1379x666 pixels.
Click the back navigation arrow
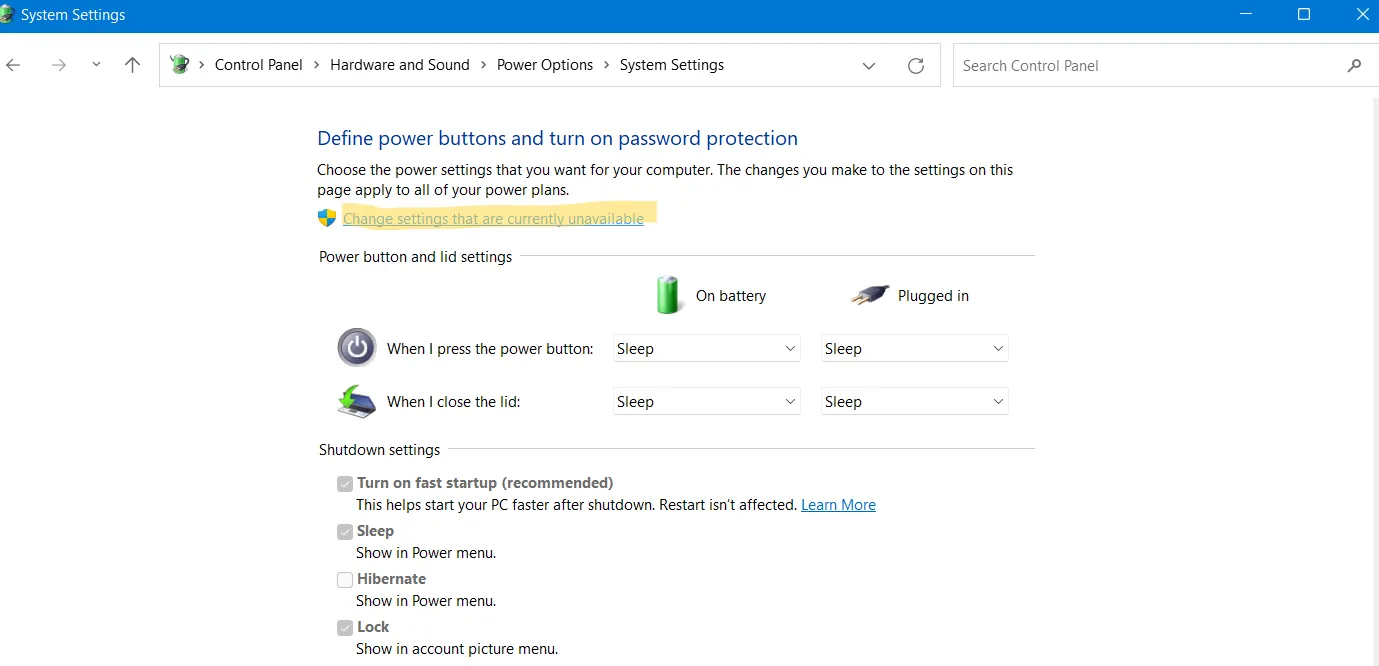click(x=13, y=64)
